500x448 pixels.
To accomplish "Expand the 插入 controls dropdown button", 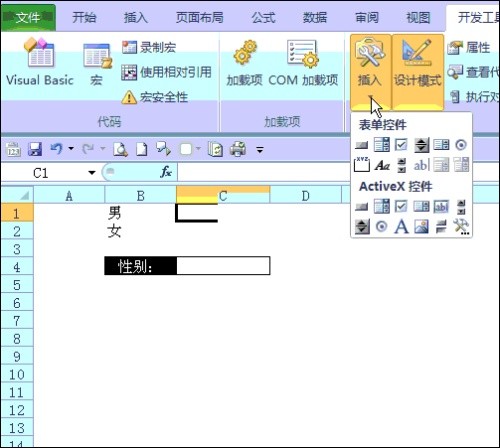I will coord(370,71).
